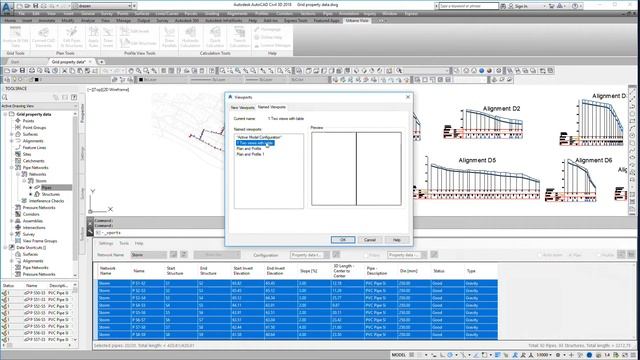Screen dimensions: 640x360
Task: Select Points in the Toolspace tree
Action: pyautogui.click(x=28, y=121)
